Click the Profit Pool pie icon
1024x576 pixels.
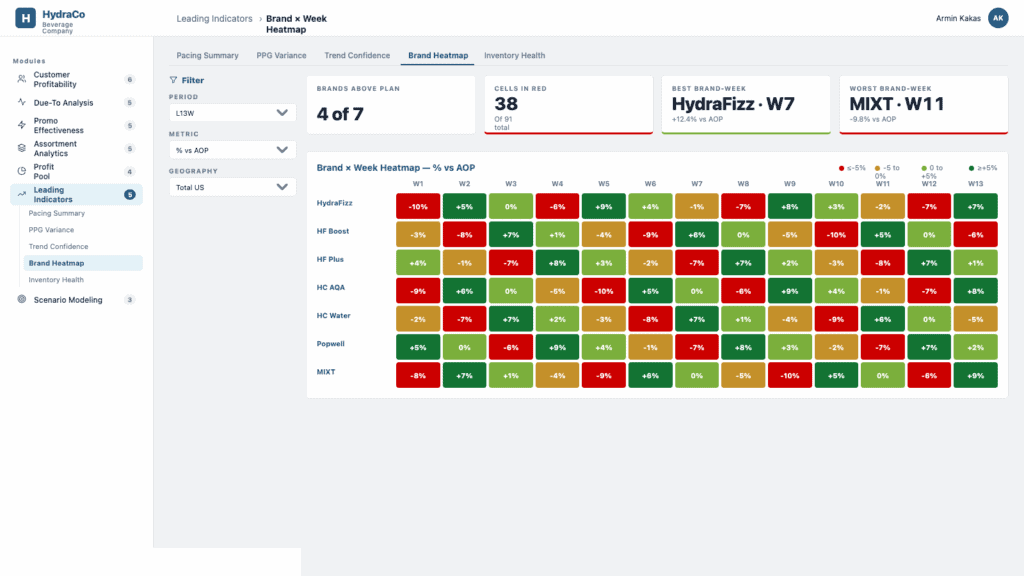[x=22, y=171]
